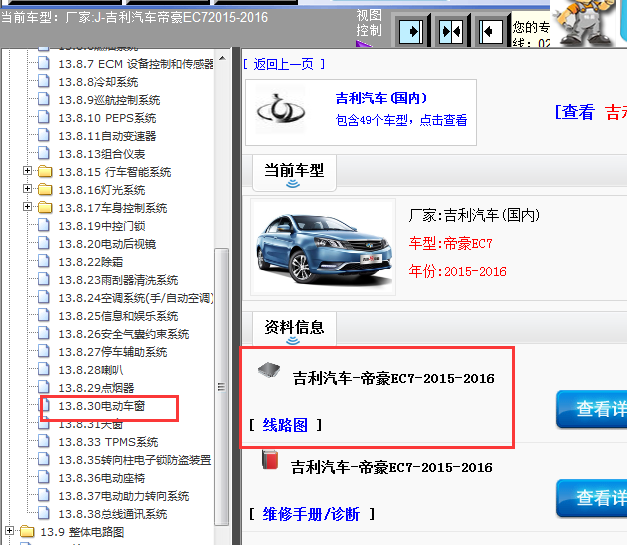Click the red book icon for repair manual
This screenshot has height=545, width=627.
(270, 460)
